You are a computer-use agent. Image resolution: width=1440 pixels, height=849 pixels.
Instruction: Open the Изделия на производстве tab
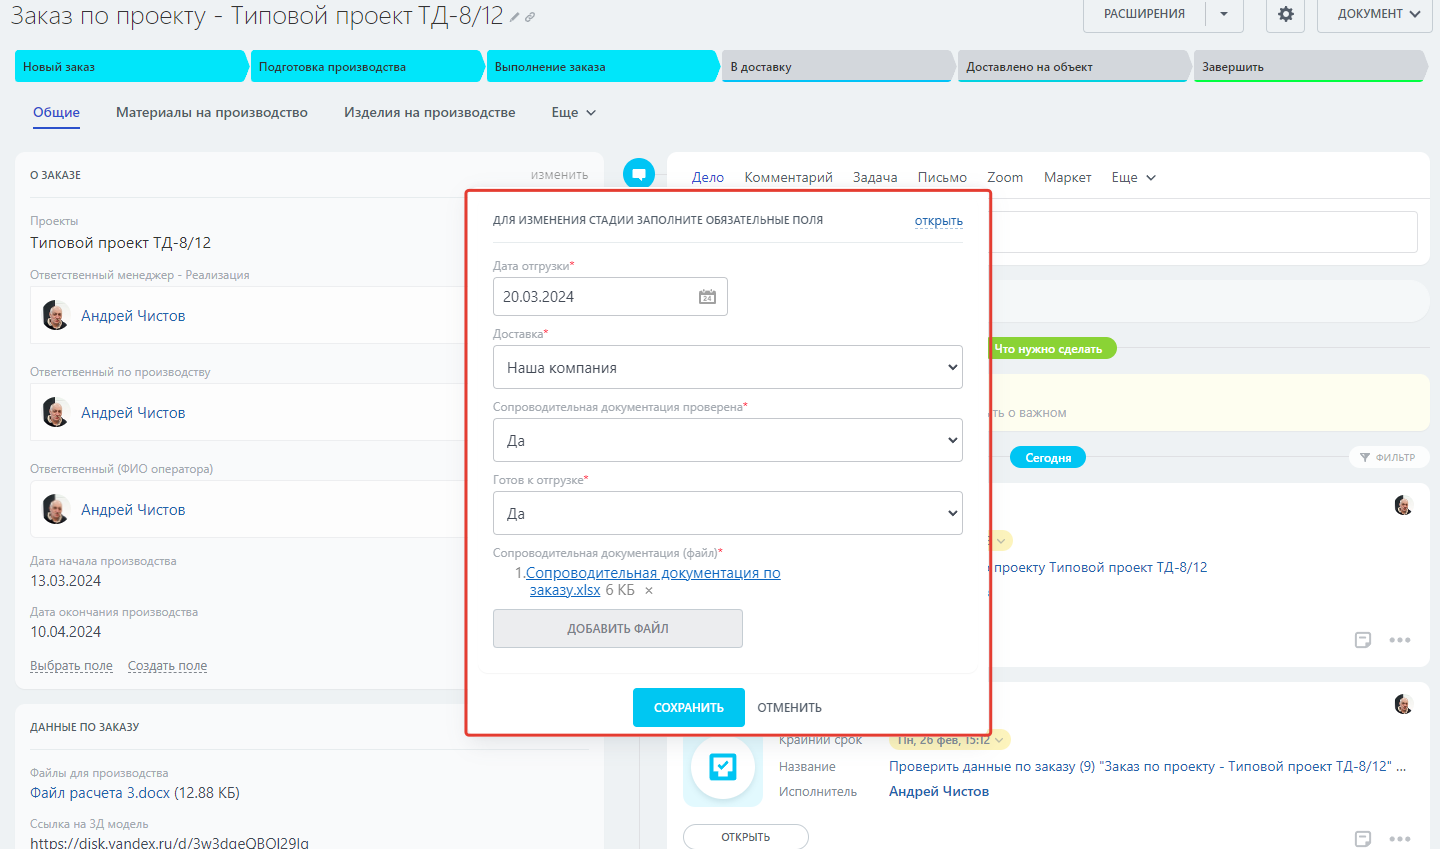[430, 113]
